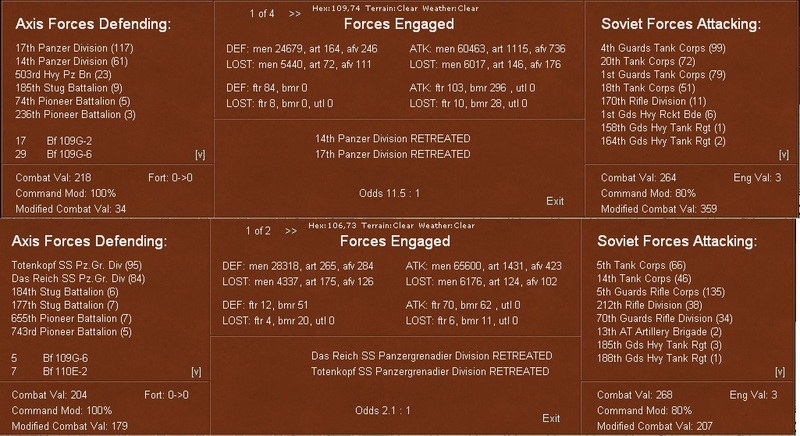This screenshot has height=436, width=800.
Task: Click the '1 of 4' report counter
Action: click(262, 14)
